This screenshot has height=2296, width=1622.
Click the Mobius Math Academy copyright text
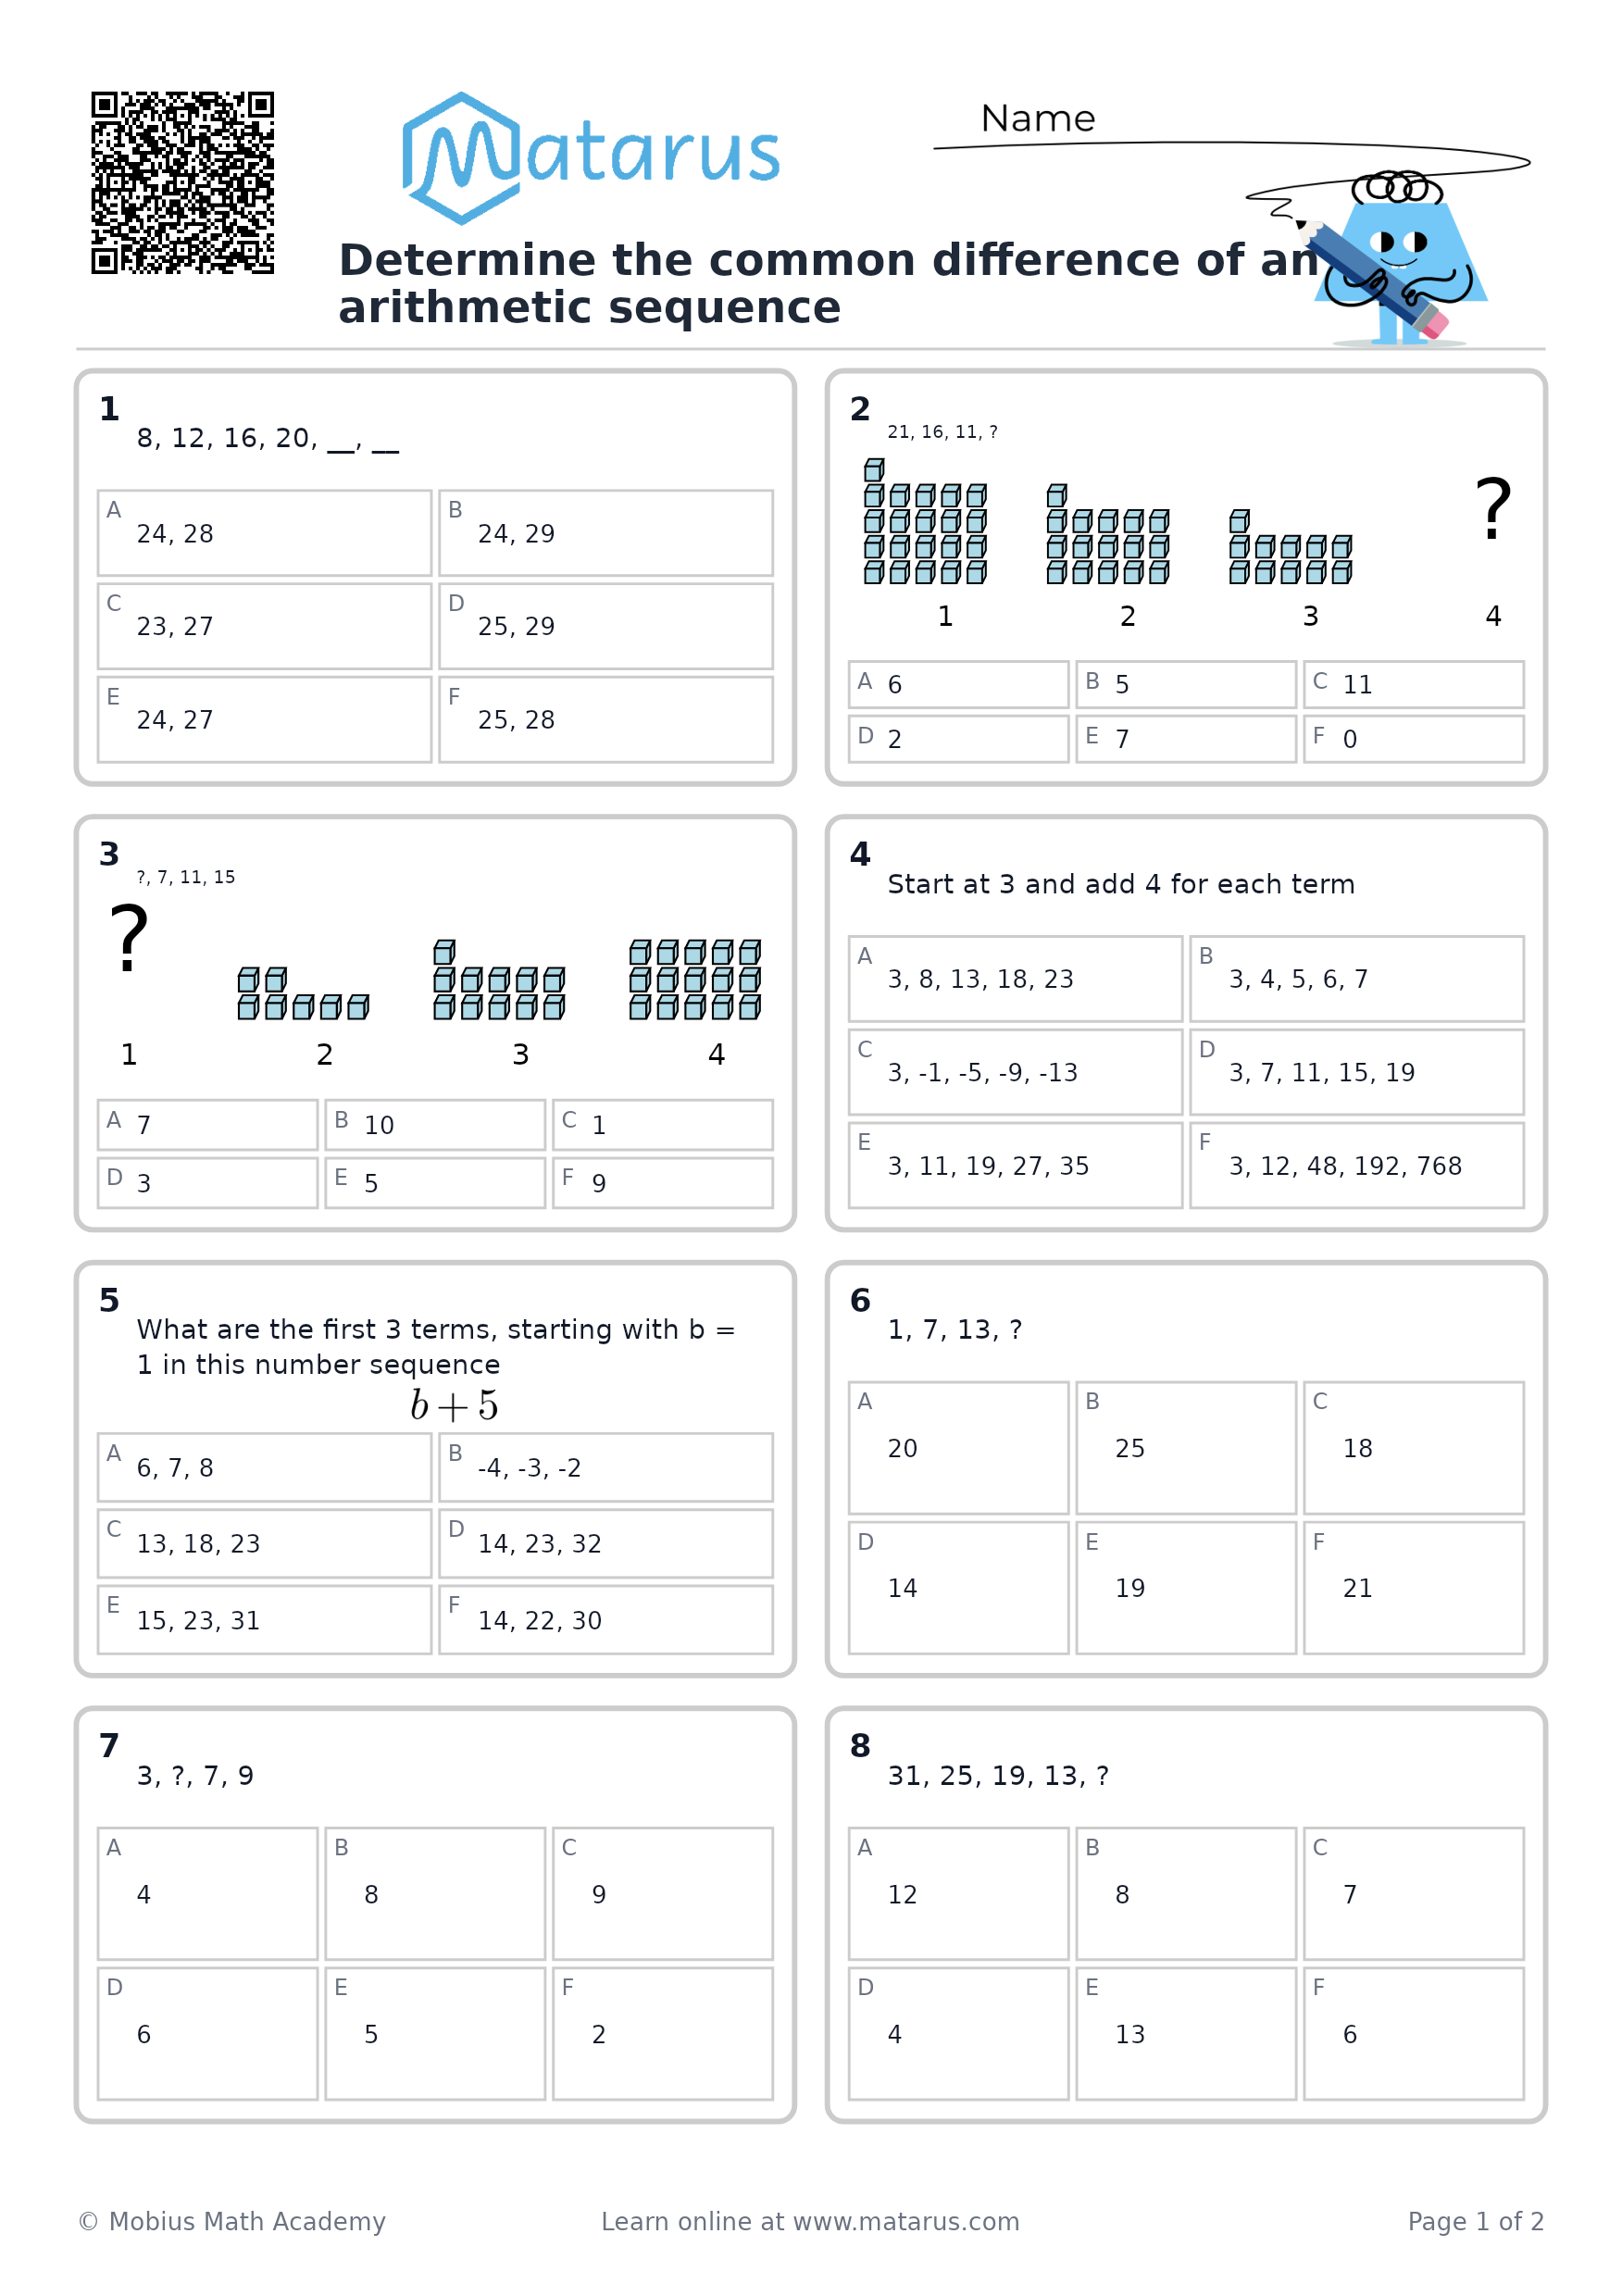click(x=232, y=2221)
